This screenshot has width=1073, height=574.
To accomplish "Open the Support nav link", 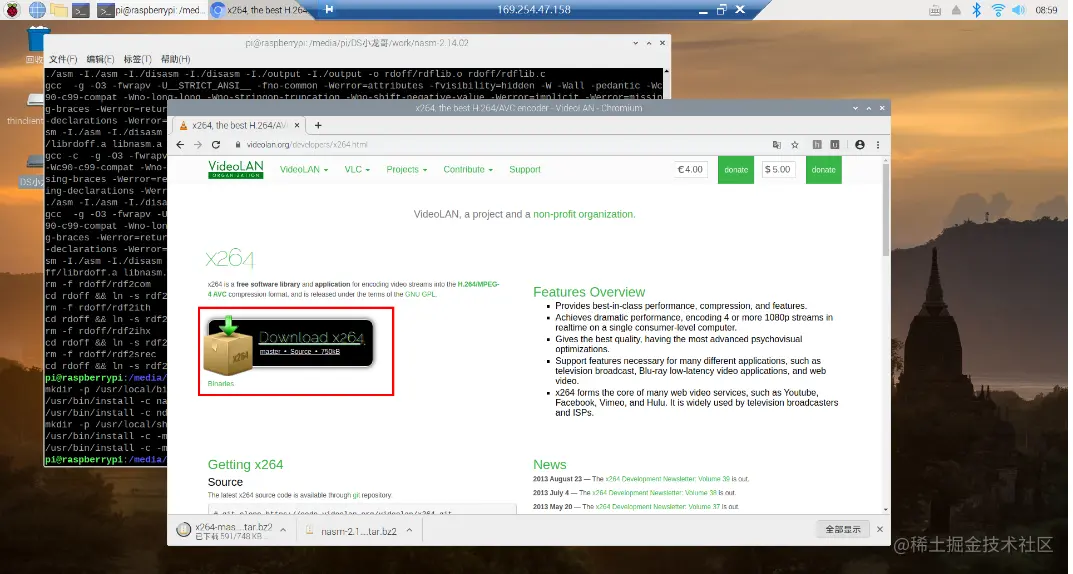I will point(524,169).
